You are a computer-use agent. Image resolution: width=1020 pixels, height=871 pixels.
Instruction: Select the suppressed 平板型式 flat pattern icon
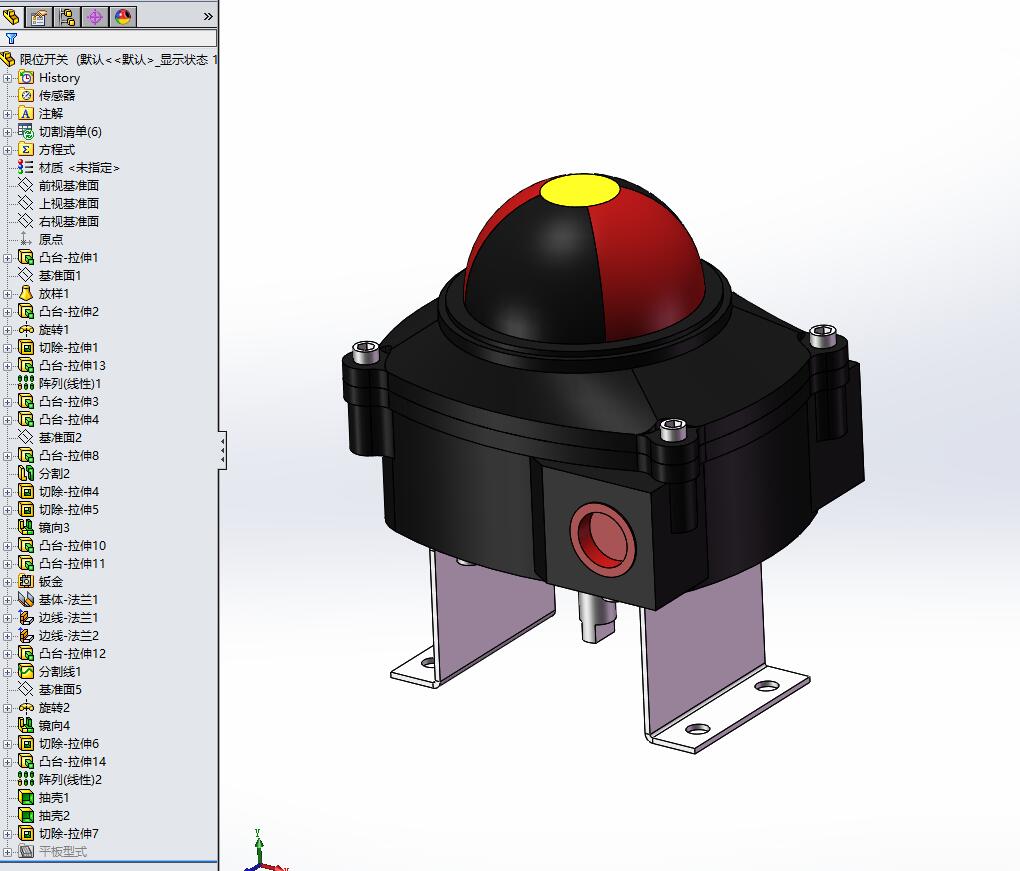pyautogui.click(x=26, y=851)
